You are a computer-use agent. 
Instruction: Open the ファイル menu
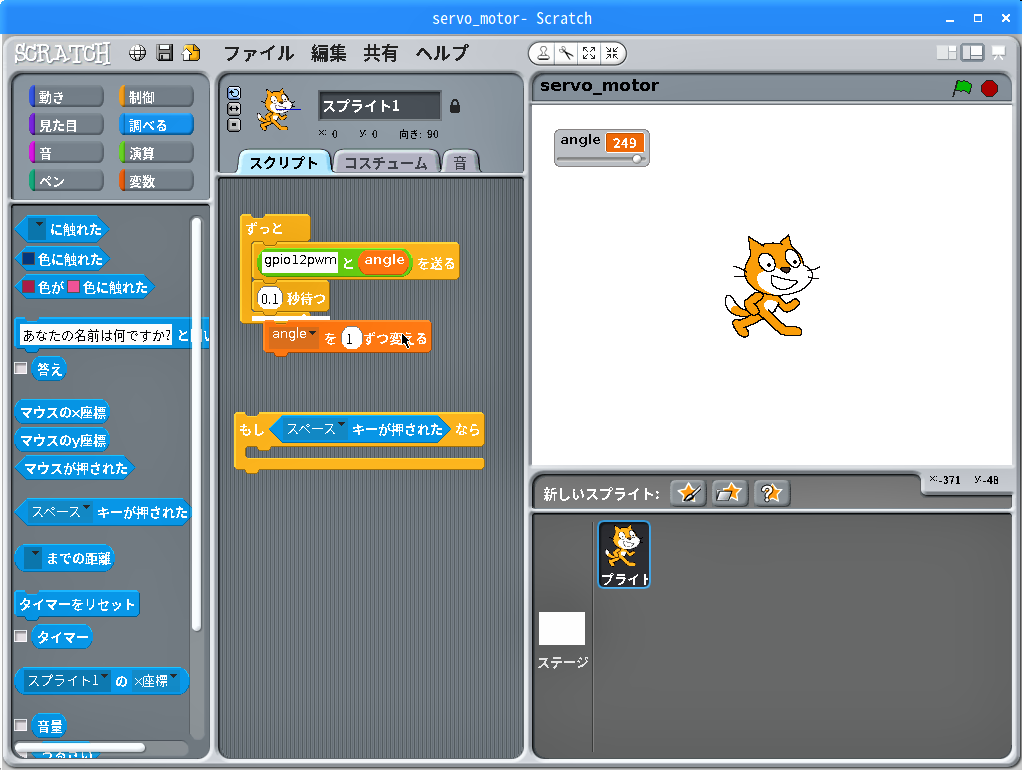pos(258,53)
